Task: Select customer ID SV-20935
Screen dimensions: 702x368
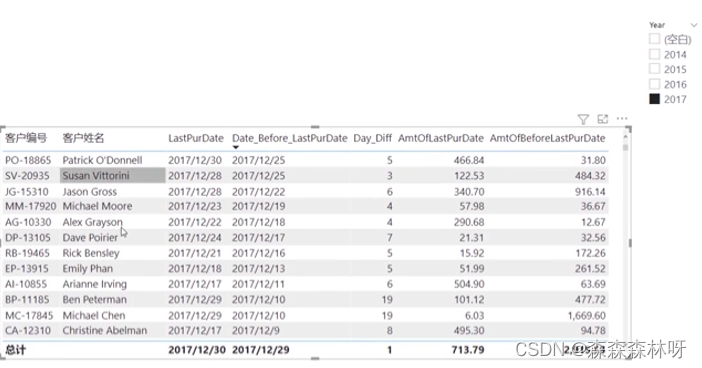Action: click(x=27, y=175)
